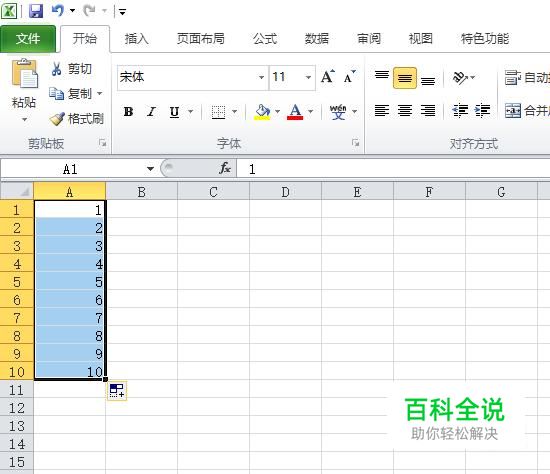
Task: Open the Name Box dropdown arrow
Action: [150, 169]
